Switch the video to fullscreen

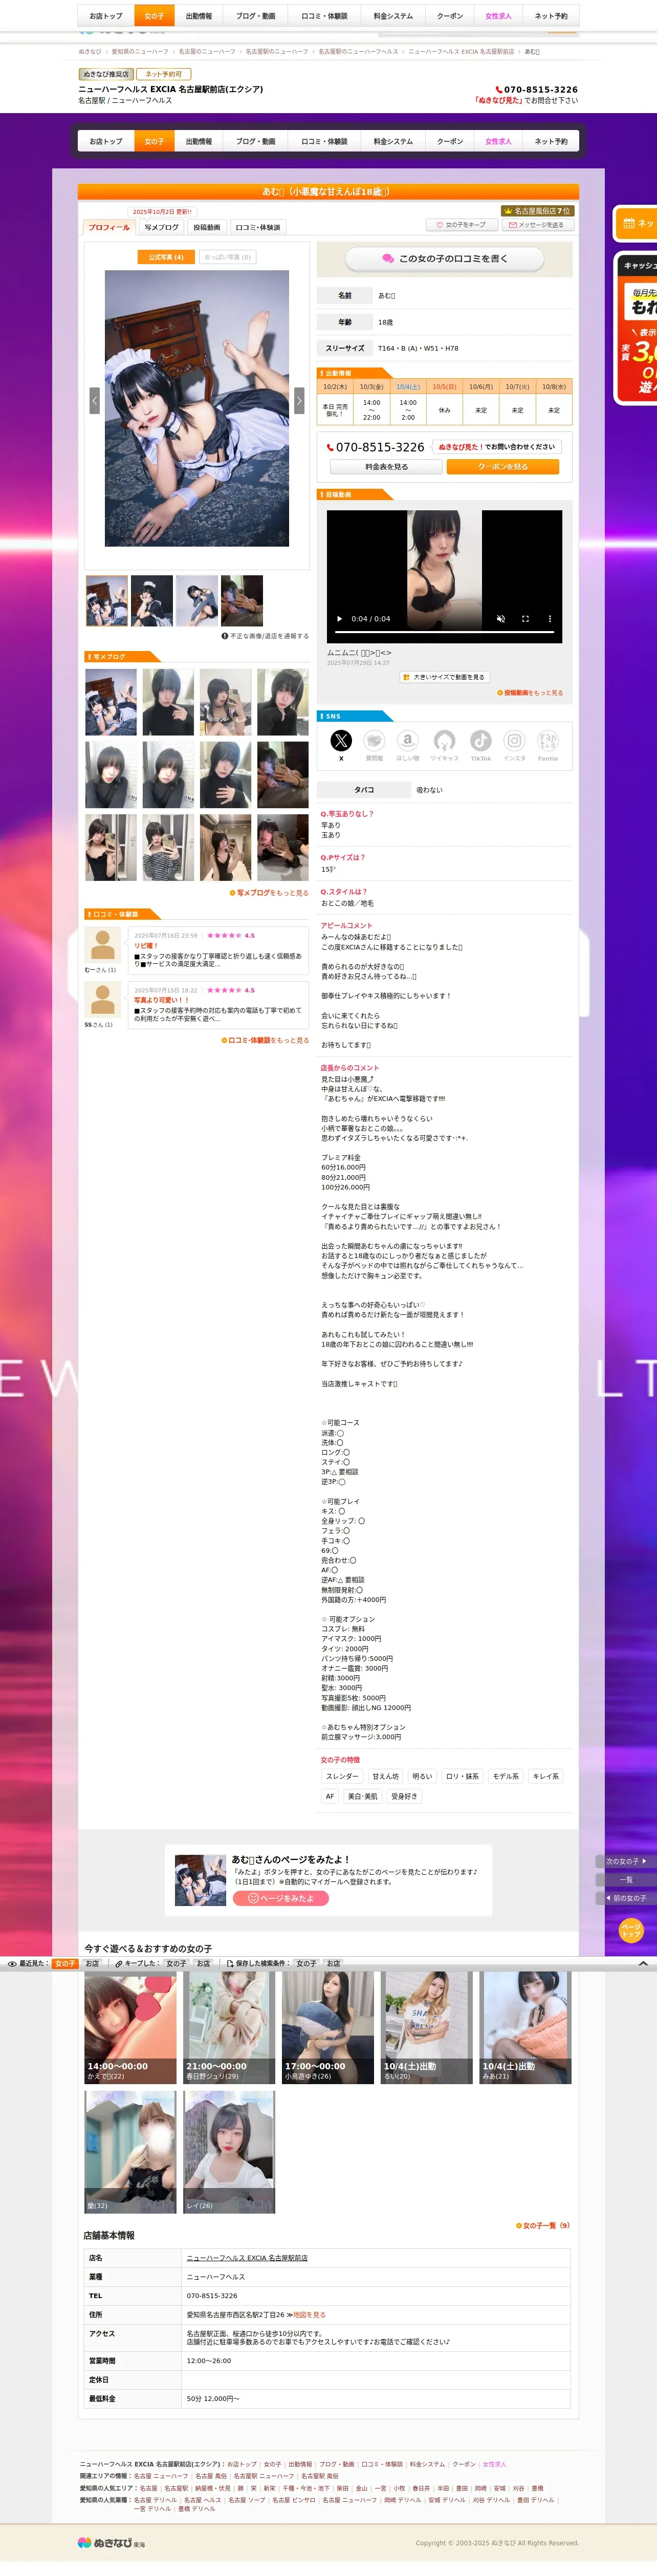525,618
